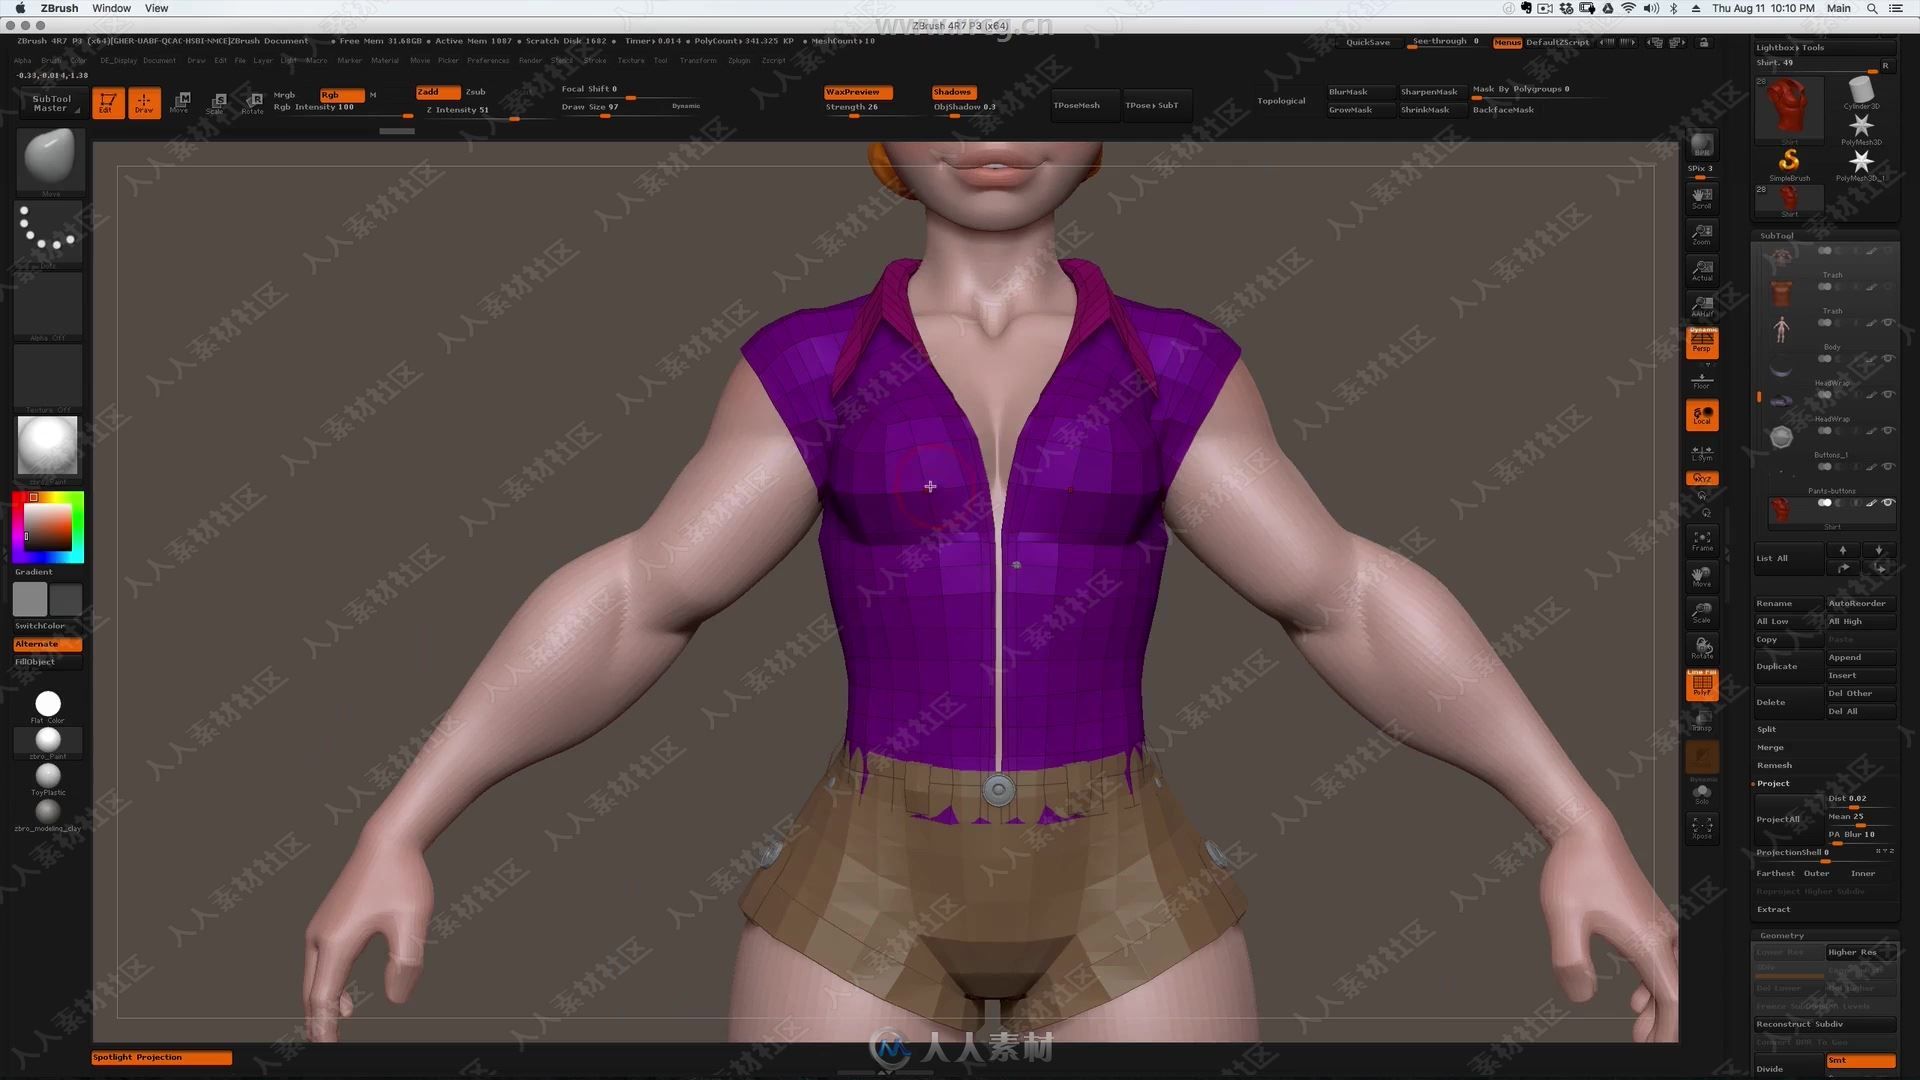Open the current material sphere selector
This screenshot has width=1920, height=1080.
pyautogui.click(x=48, y=447)
